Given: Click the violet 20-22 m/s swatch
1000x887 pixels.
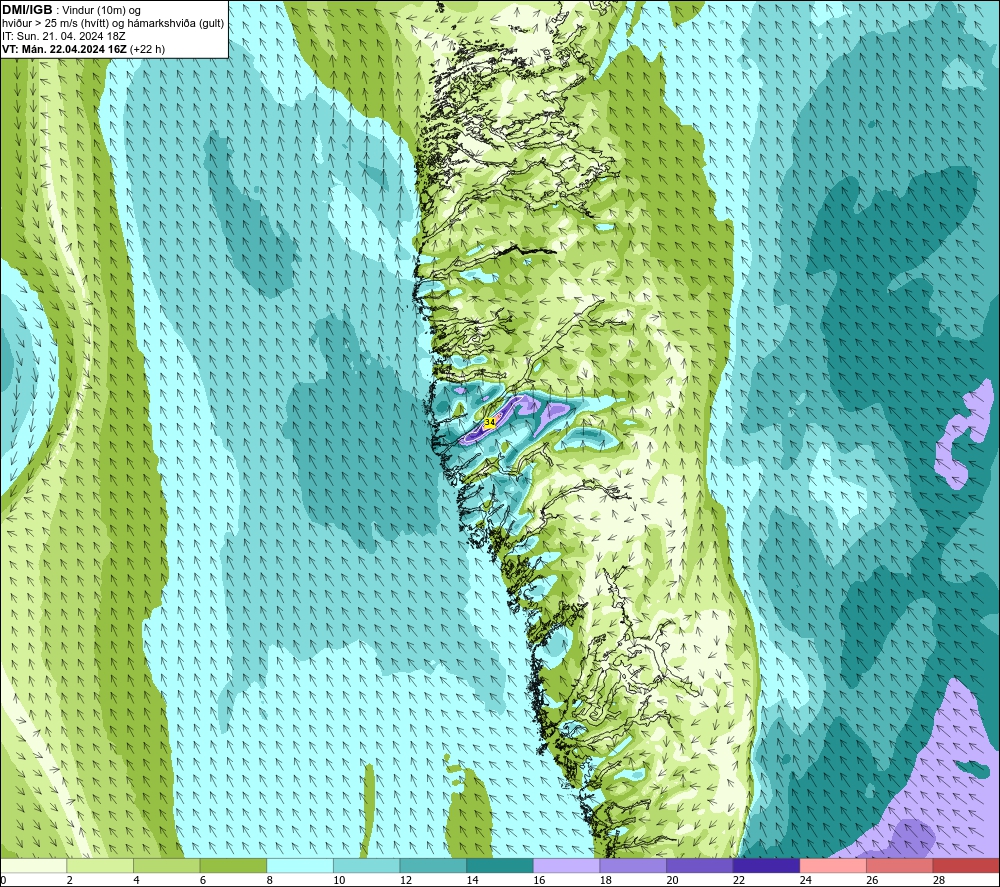Looking at the screenshot, I should tap(700, 865).
